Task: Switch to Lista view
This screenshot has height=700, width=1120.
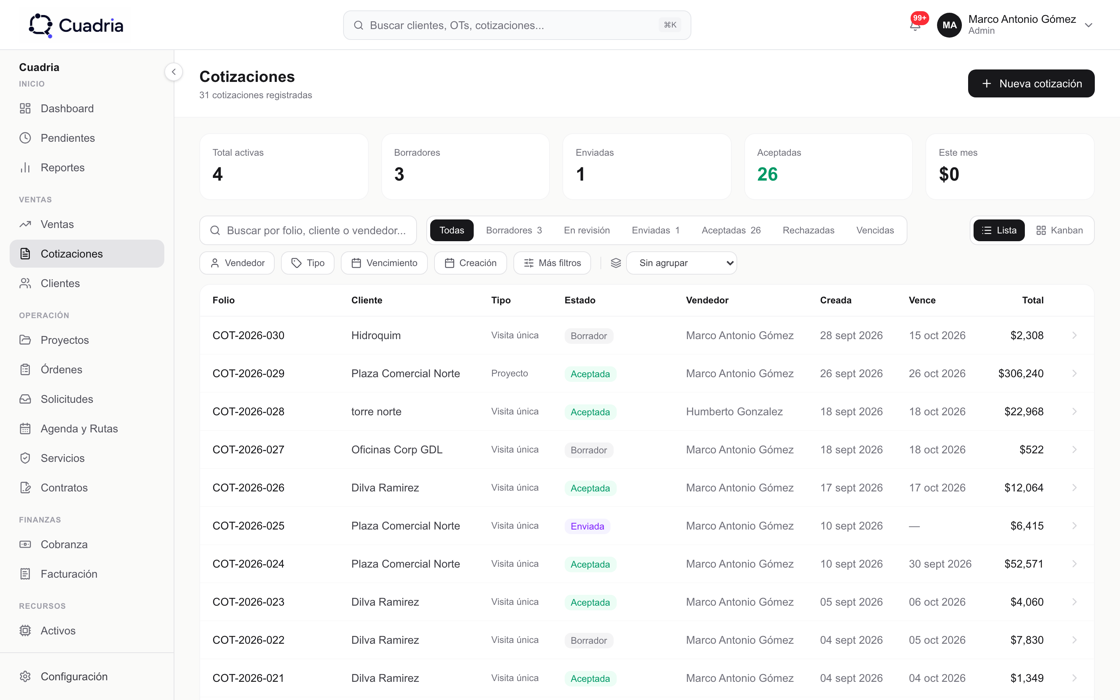Action: (x=999, y=230)
